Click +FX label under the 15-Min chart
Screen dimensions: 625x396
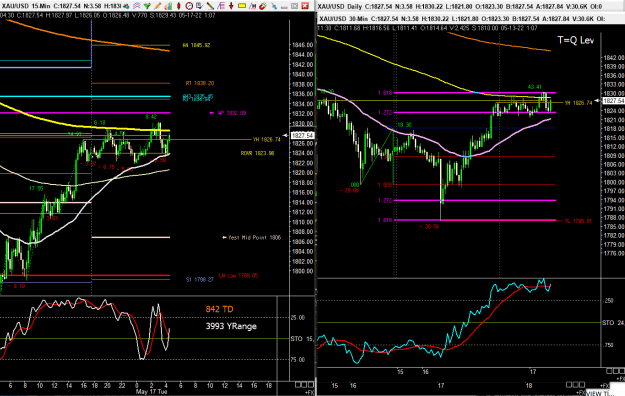[309, 392]
